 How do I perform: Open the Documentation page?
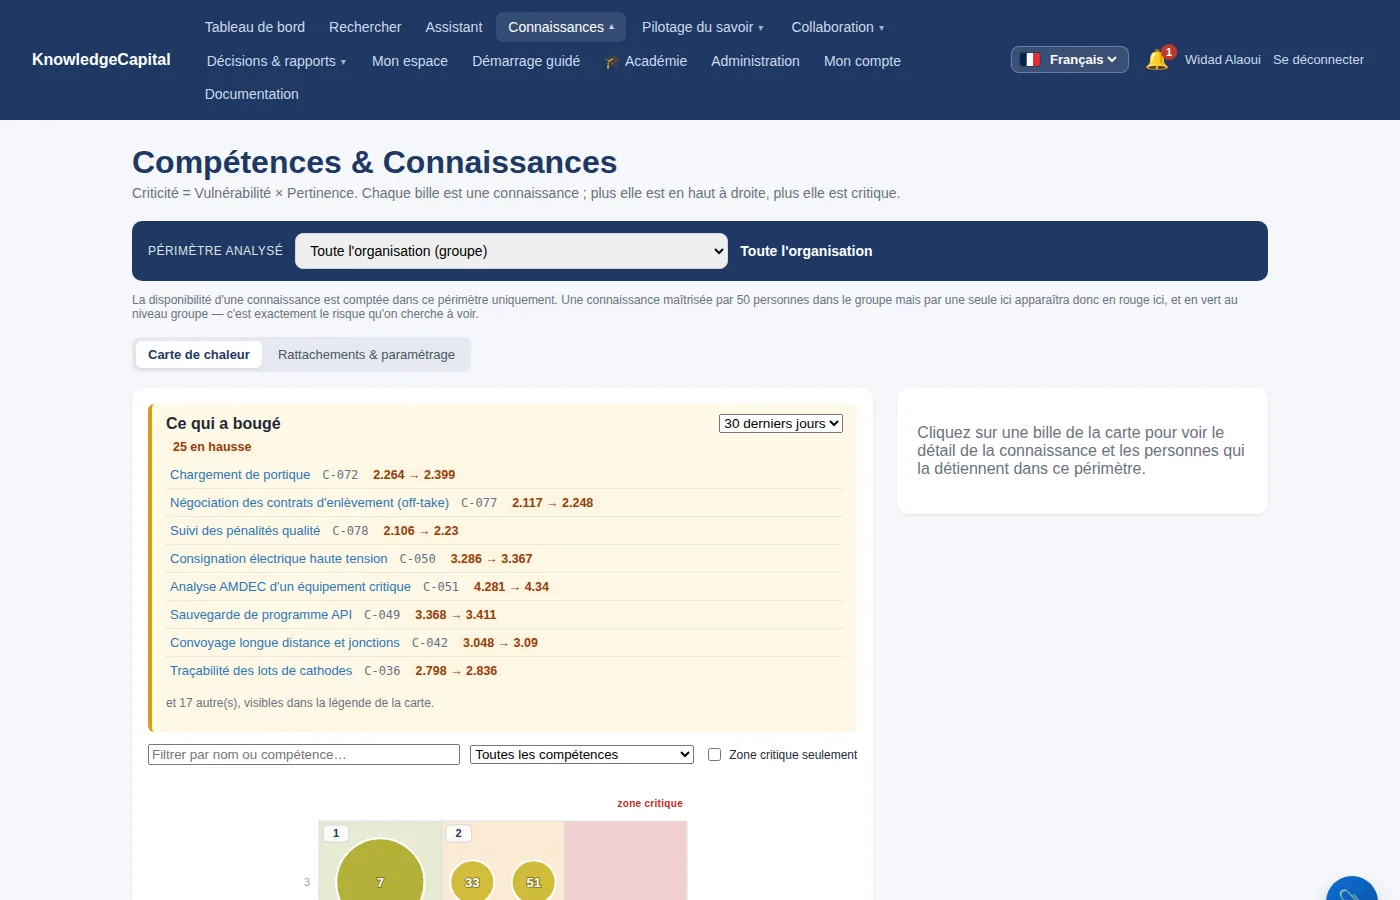pos(252,94)
